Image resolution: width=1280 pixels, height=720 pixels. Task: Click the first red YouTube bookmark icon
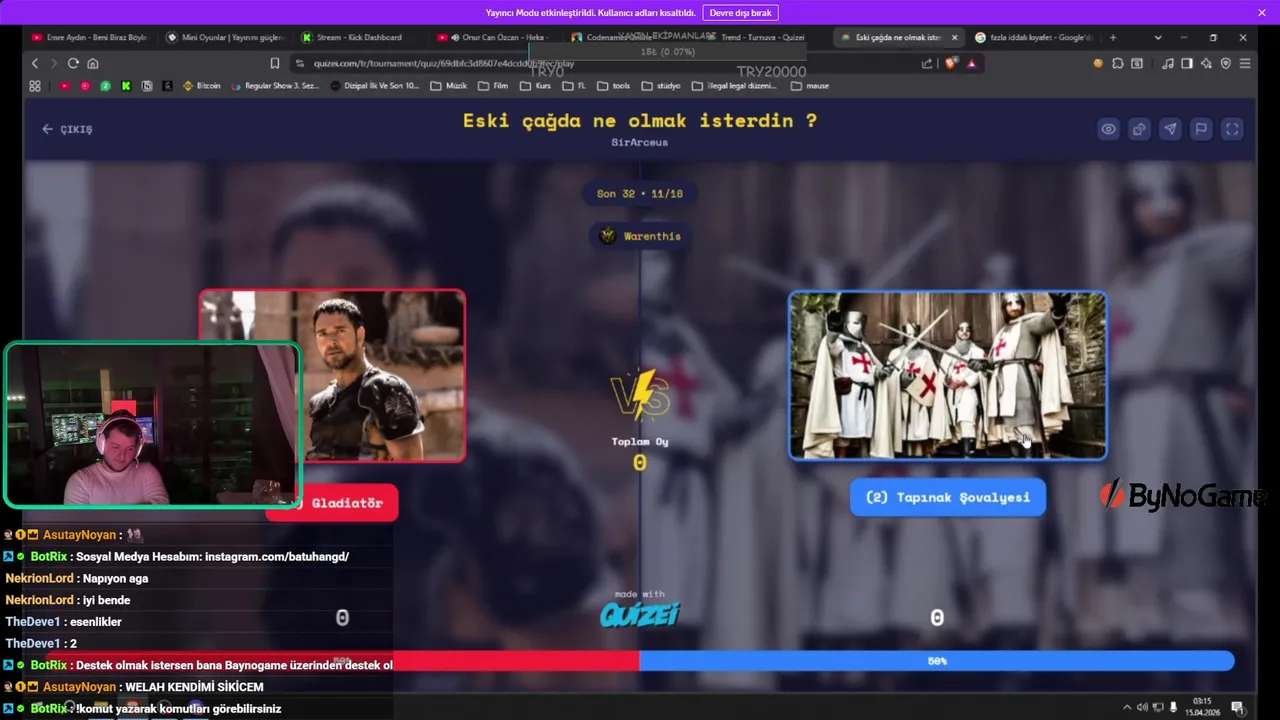tap(65, 86)
